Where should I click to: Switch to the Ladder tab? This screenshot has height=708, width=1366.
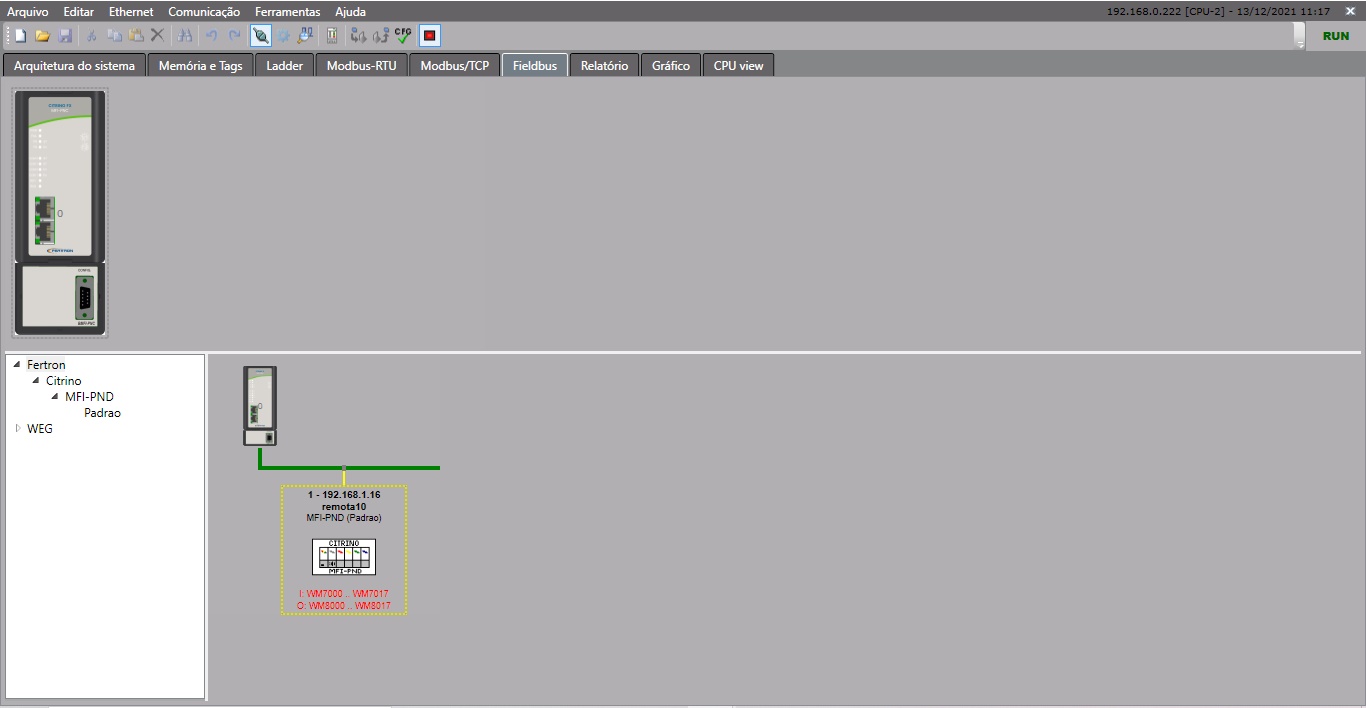tap(284, 66)
